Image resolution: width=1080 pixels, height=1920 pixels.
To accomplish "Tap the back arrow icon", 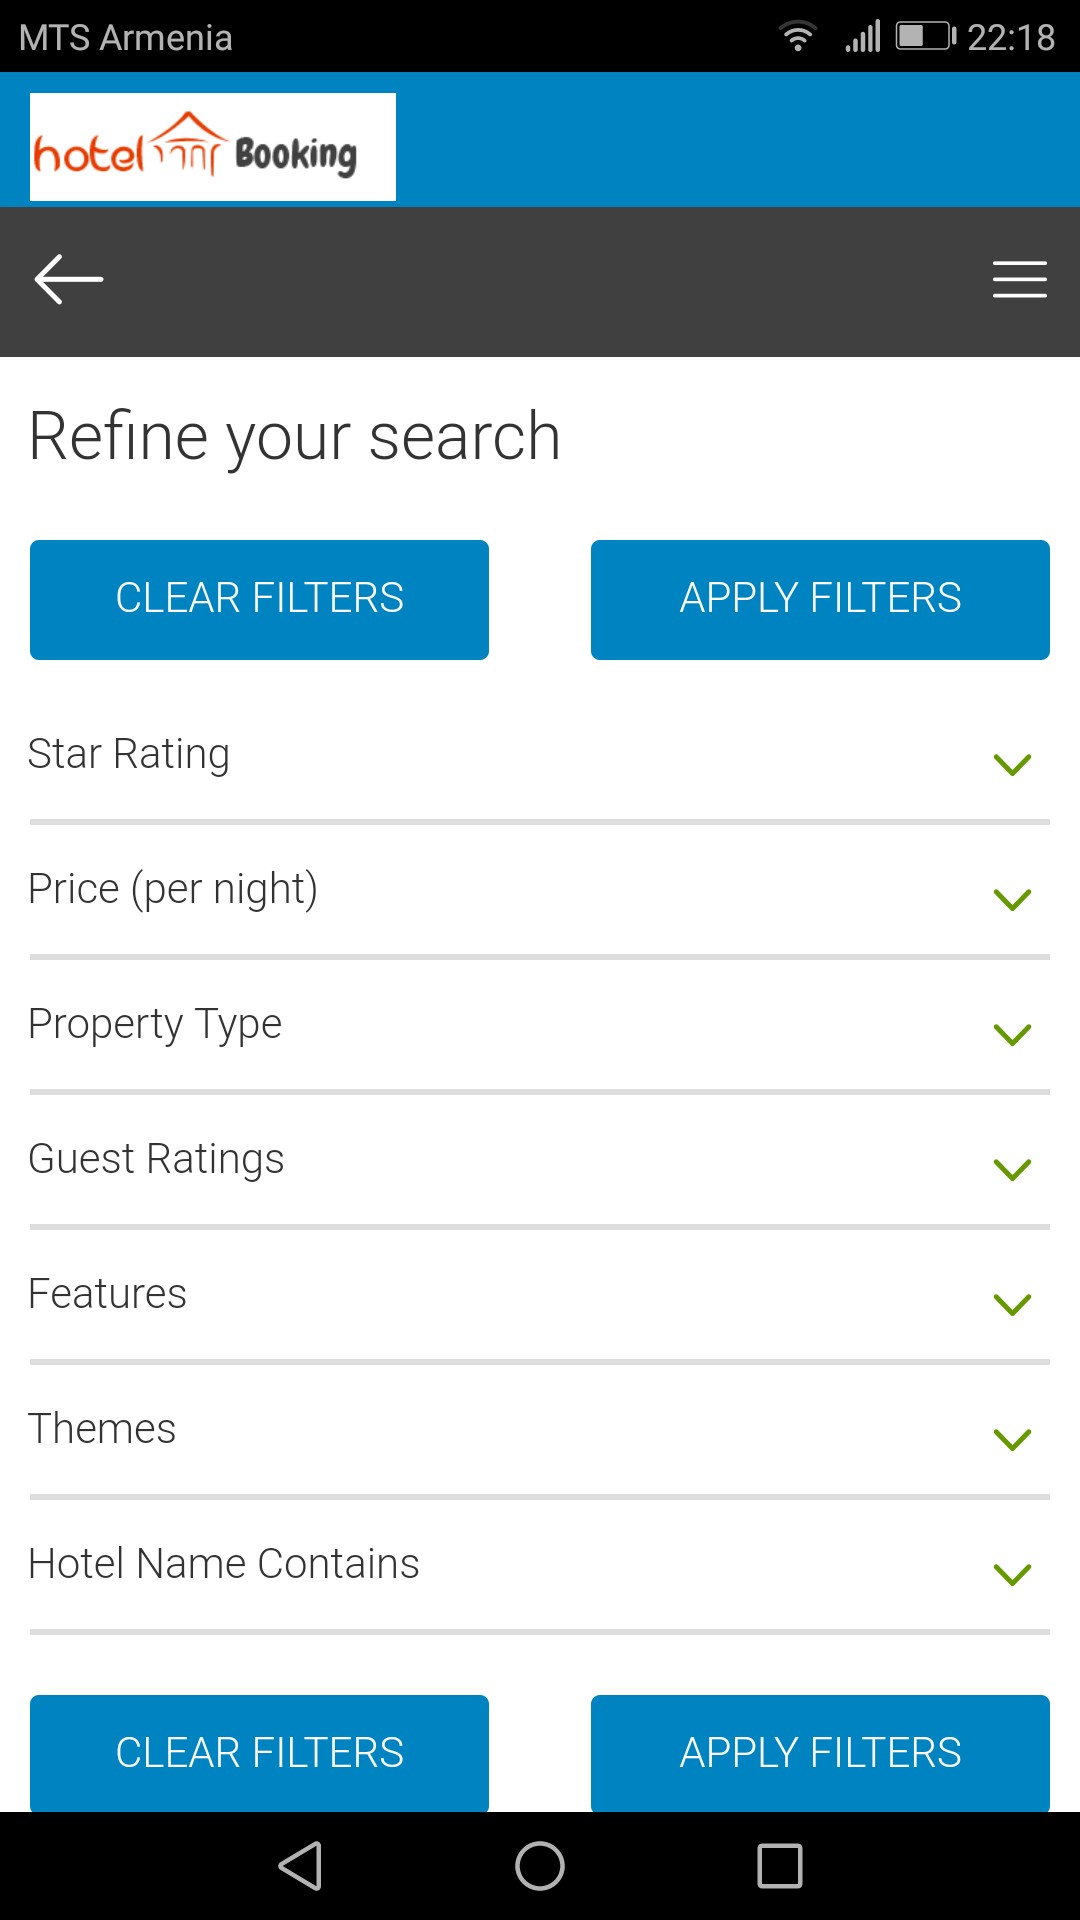I will [x=69, y=279].
